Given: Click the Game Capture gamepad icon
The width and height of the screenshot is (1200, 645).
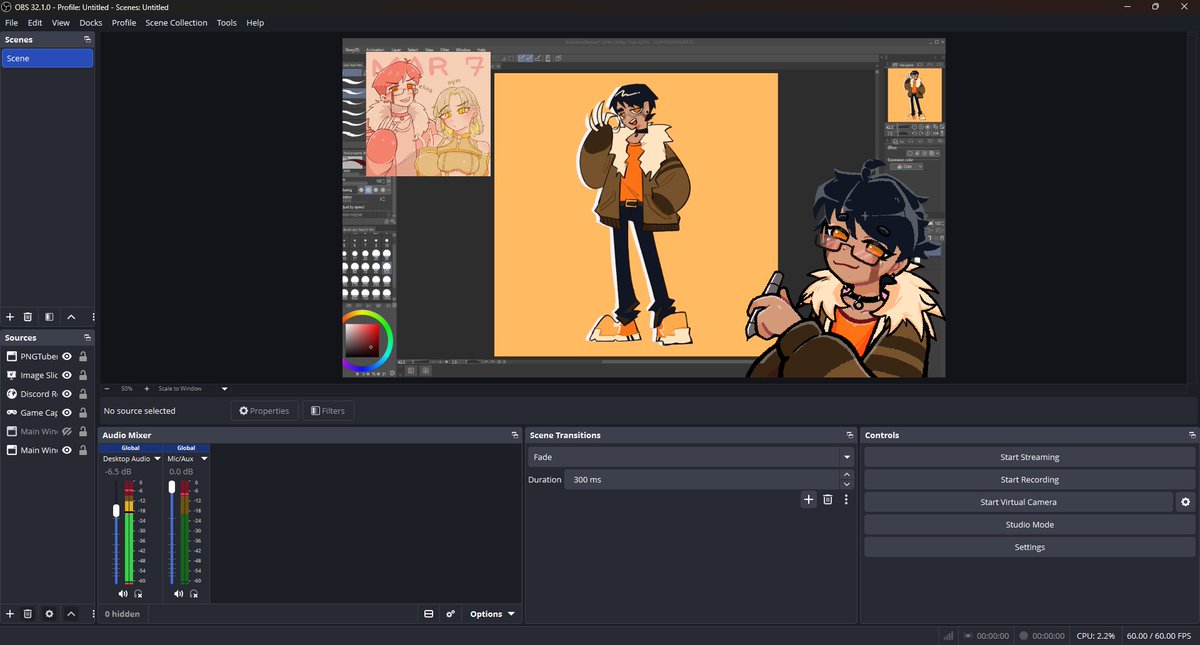Looking at the screenshot, I should [12, 413].
